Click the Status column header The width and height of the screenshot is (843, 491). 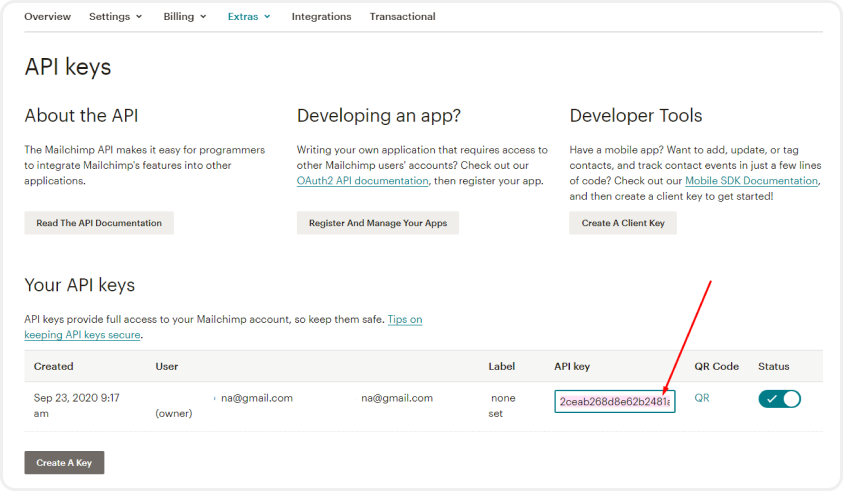pos(774,366)
